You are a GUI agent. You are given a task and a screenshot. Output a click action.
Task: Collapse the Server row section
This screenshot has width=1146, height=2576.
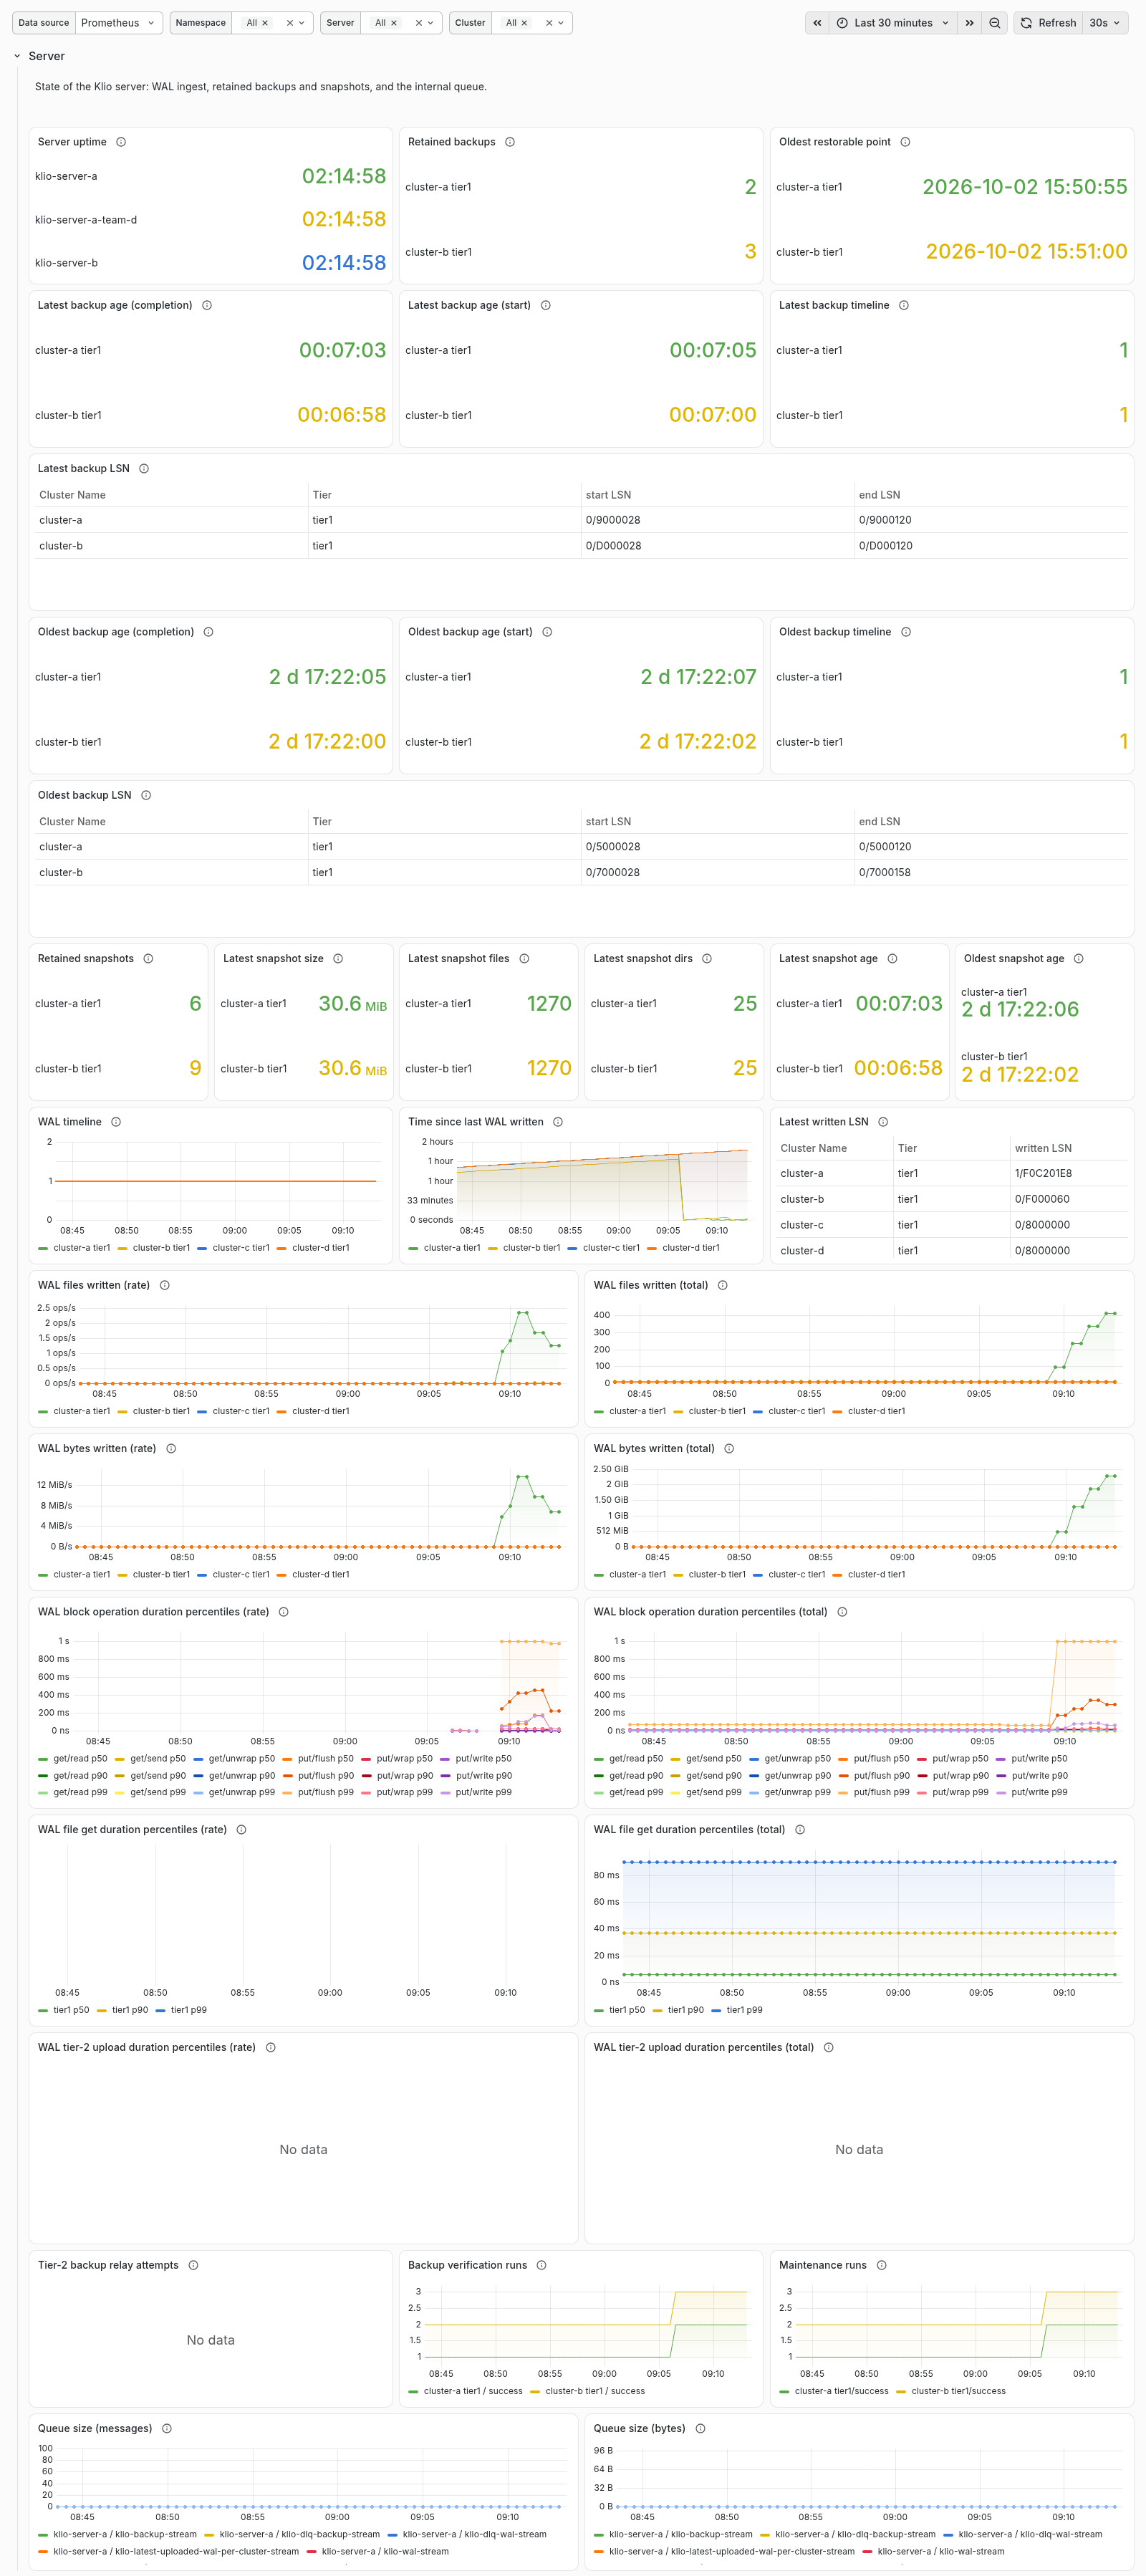tap(39, 56)
